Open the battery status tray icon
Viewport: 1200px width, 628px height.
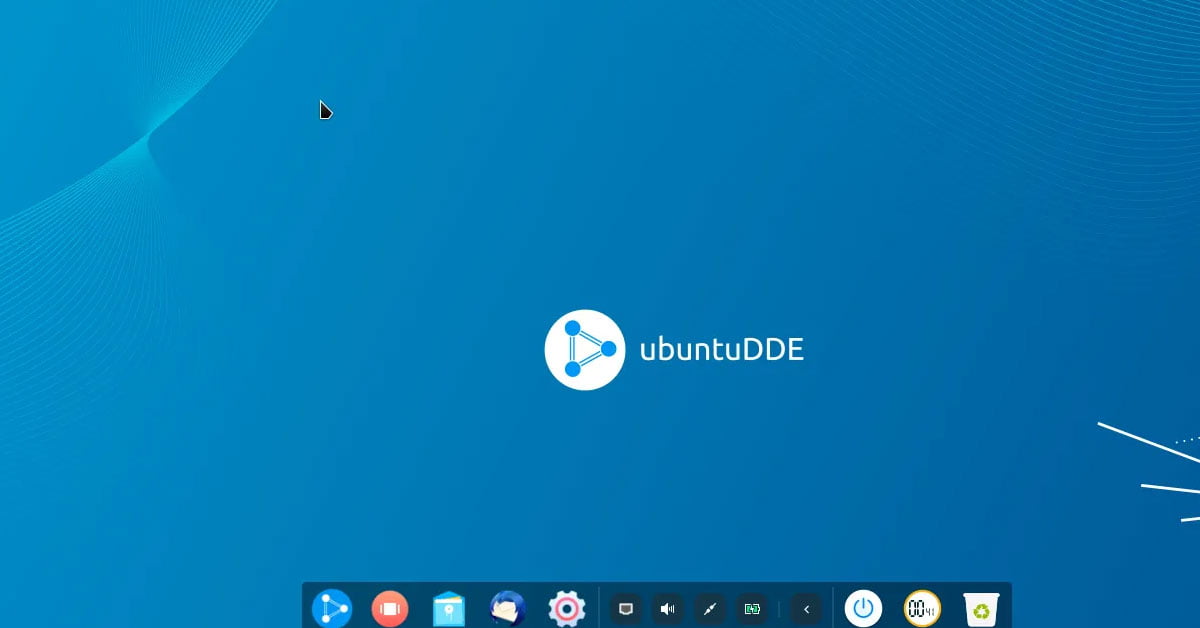click(x=752, y=608)
